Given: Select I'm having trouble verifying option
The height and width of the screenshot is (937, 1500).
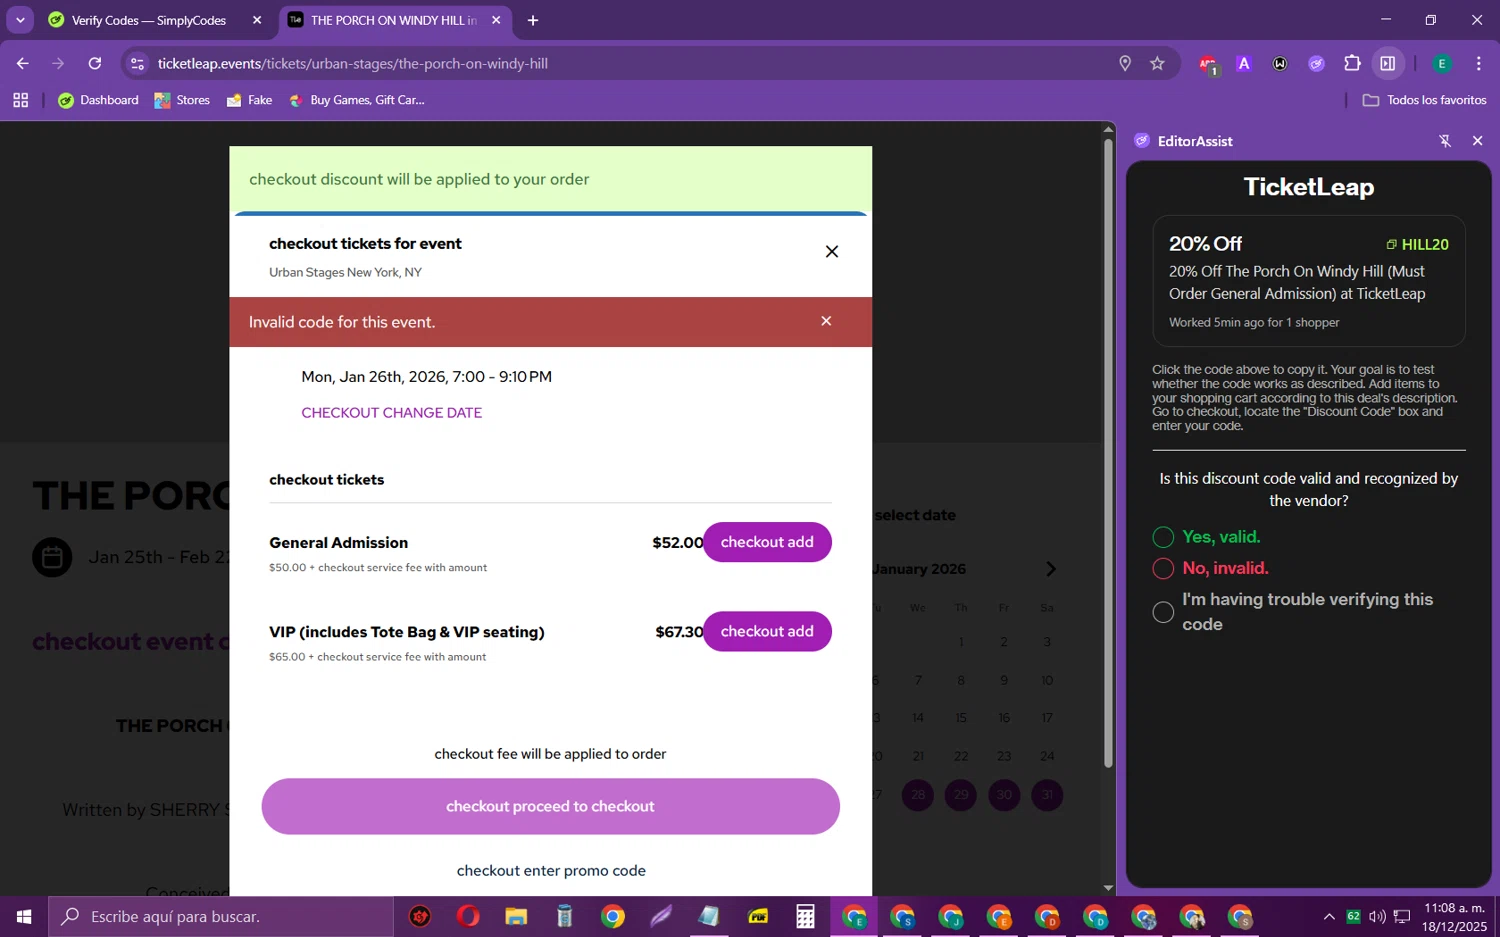Looking at the screenshot, I should tap(1163, 612).
